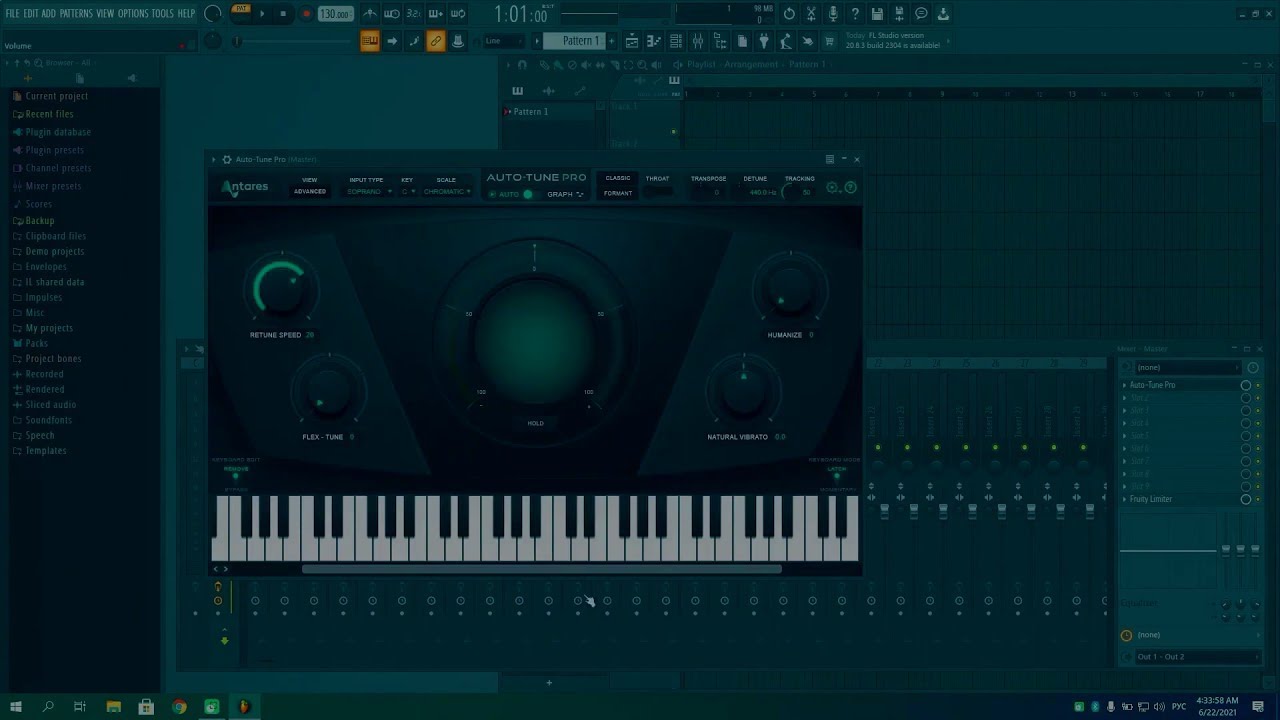This screenshot has height=720, width=1280.
Task: Click the NATURAL VIBRATO knob
Action: point(743,392)
